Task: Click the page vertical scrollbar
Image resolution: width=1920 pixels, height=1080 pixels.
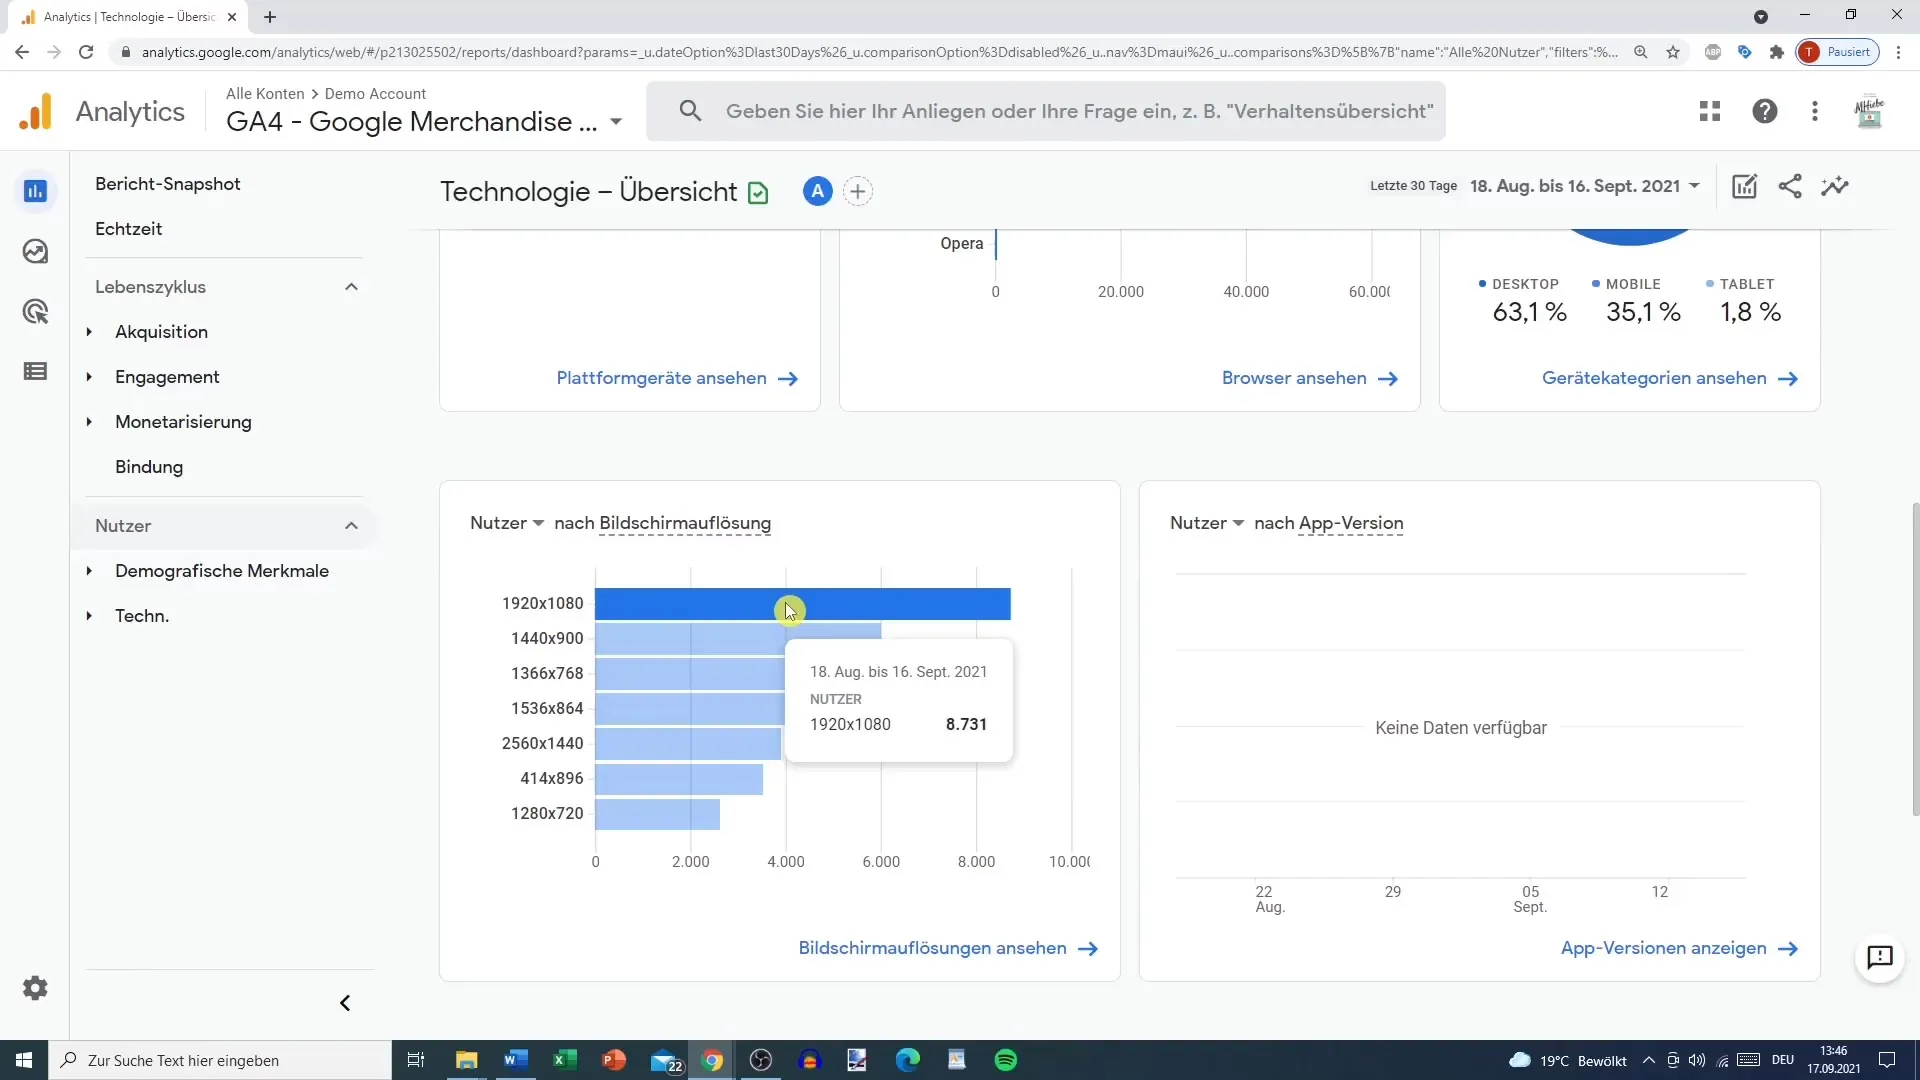Action: (1914, 660)
